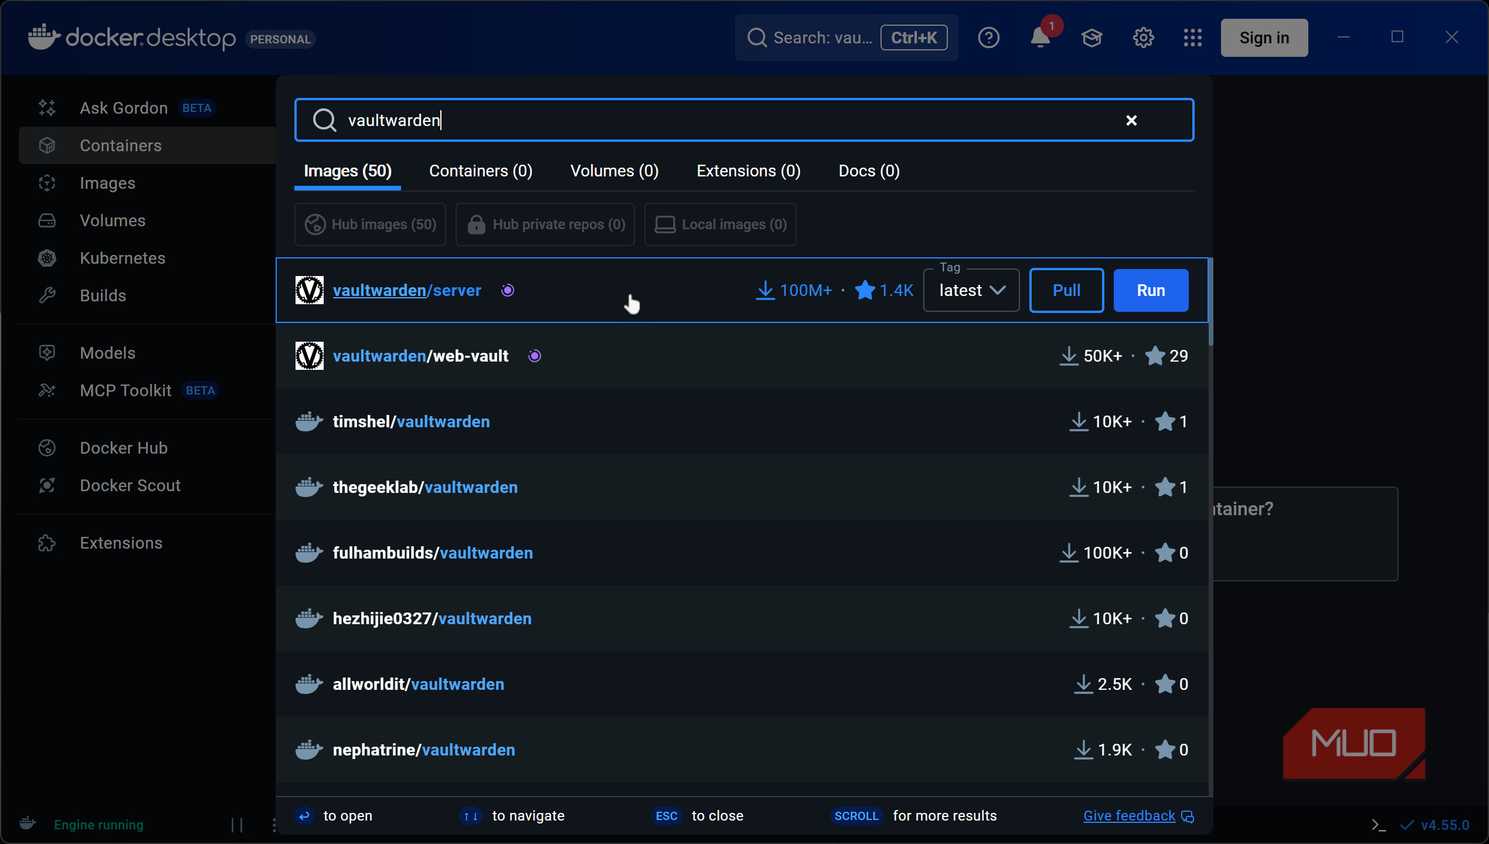Open Builds in the sidebar
Image resolution: width=1489 pixels, height=844 pixels.
point(146,296)
